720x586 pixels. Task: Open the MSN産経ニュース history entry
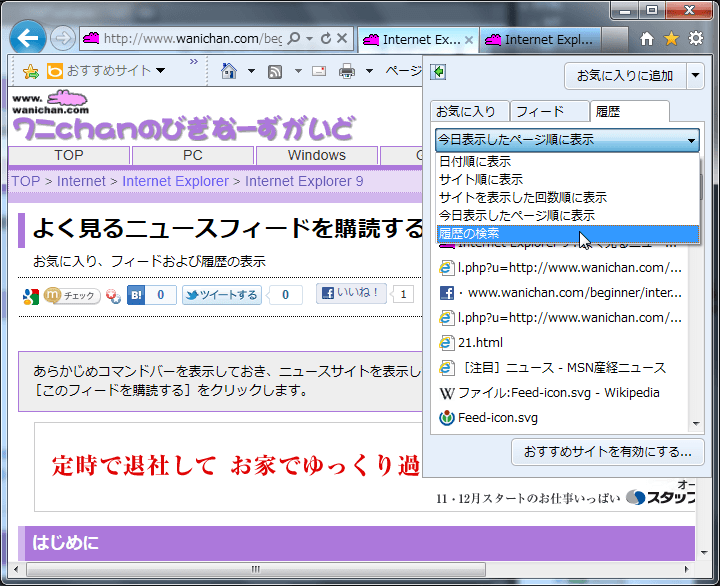(552, 368)
